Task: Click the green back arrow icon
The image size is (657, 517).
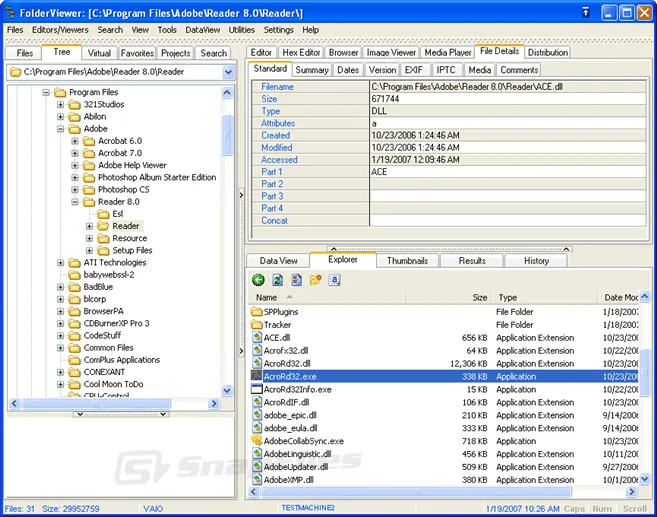Action: (x=258, y=280)
